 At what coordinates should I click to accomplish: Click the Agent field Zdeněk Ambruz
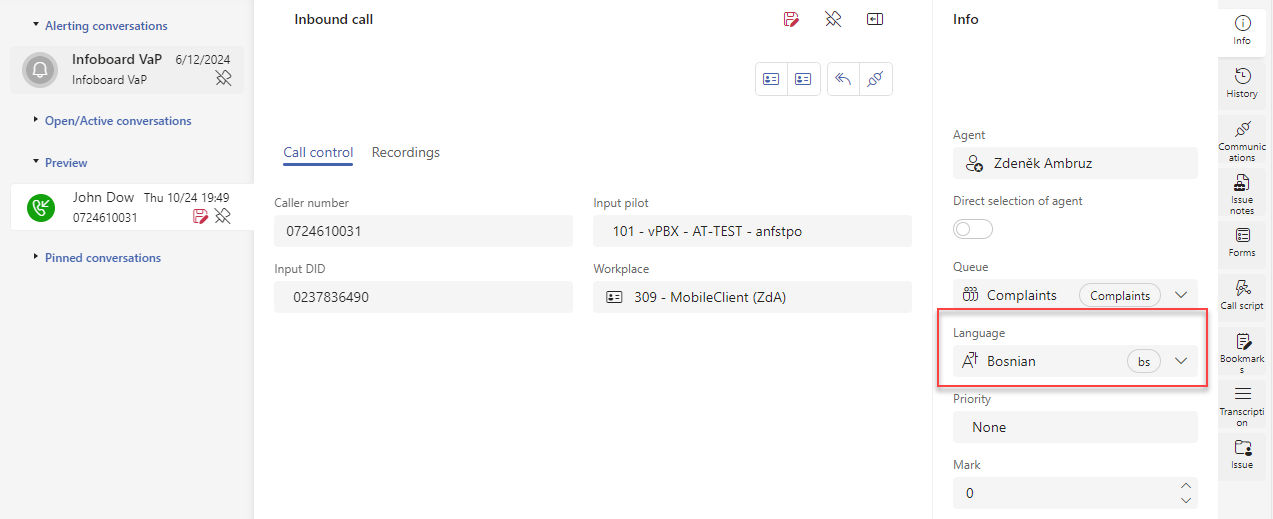1075,163
